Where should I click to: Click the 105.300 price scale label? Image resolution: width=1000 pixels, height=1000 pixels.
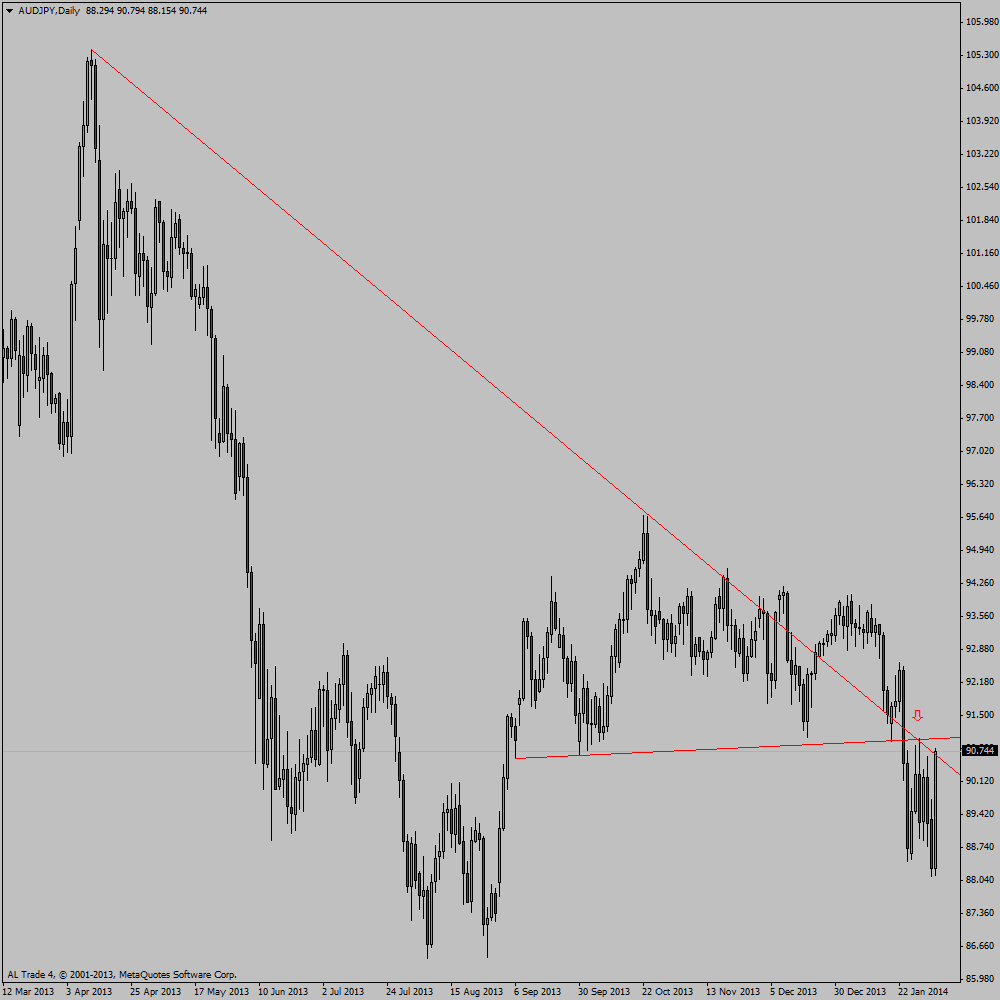pyautogui.click(x=982, y=55)
